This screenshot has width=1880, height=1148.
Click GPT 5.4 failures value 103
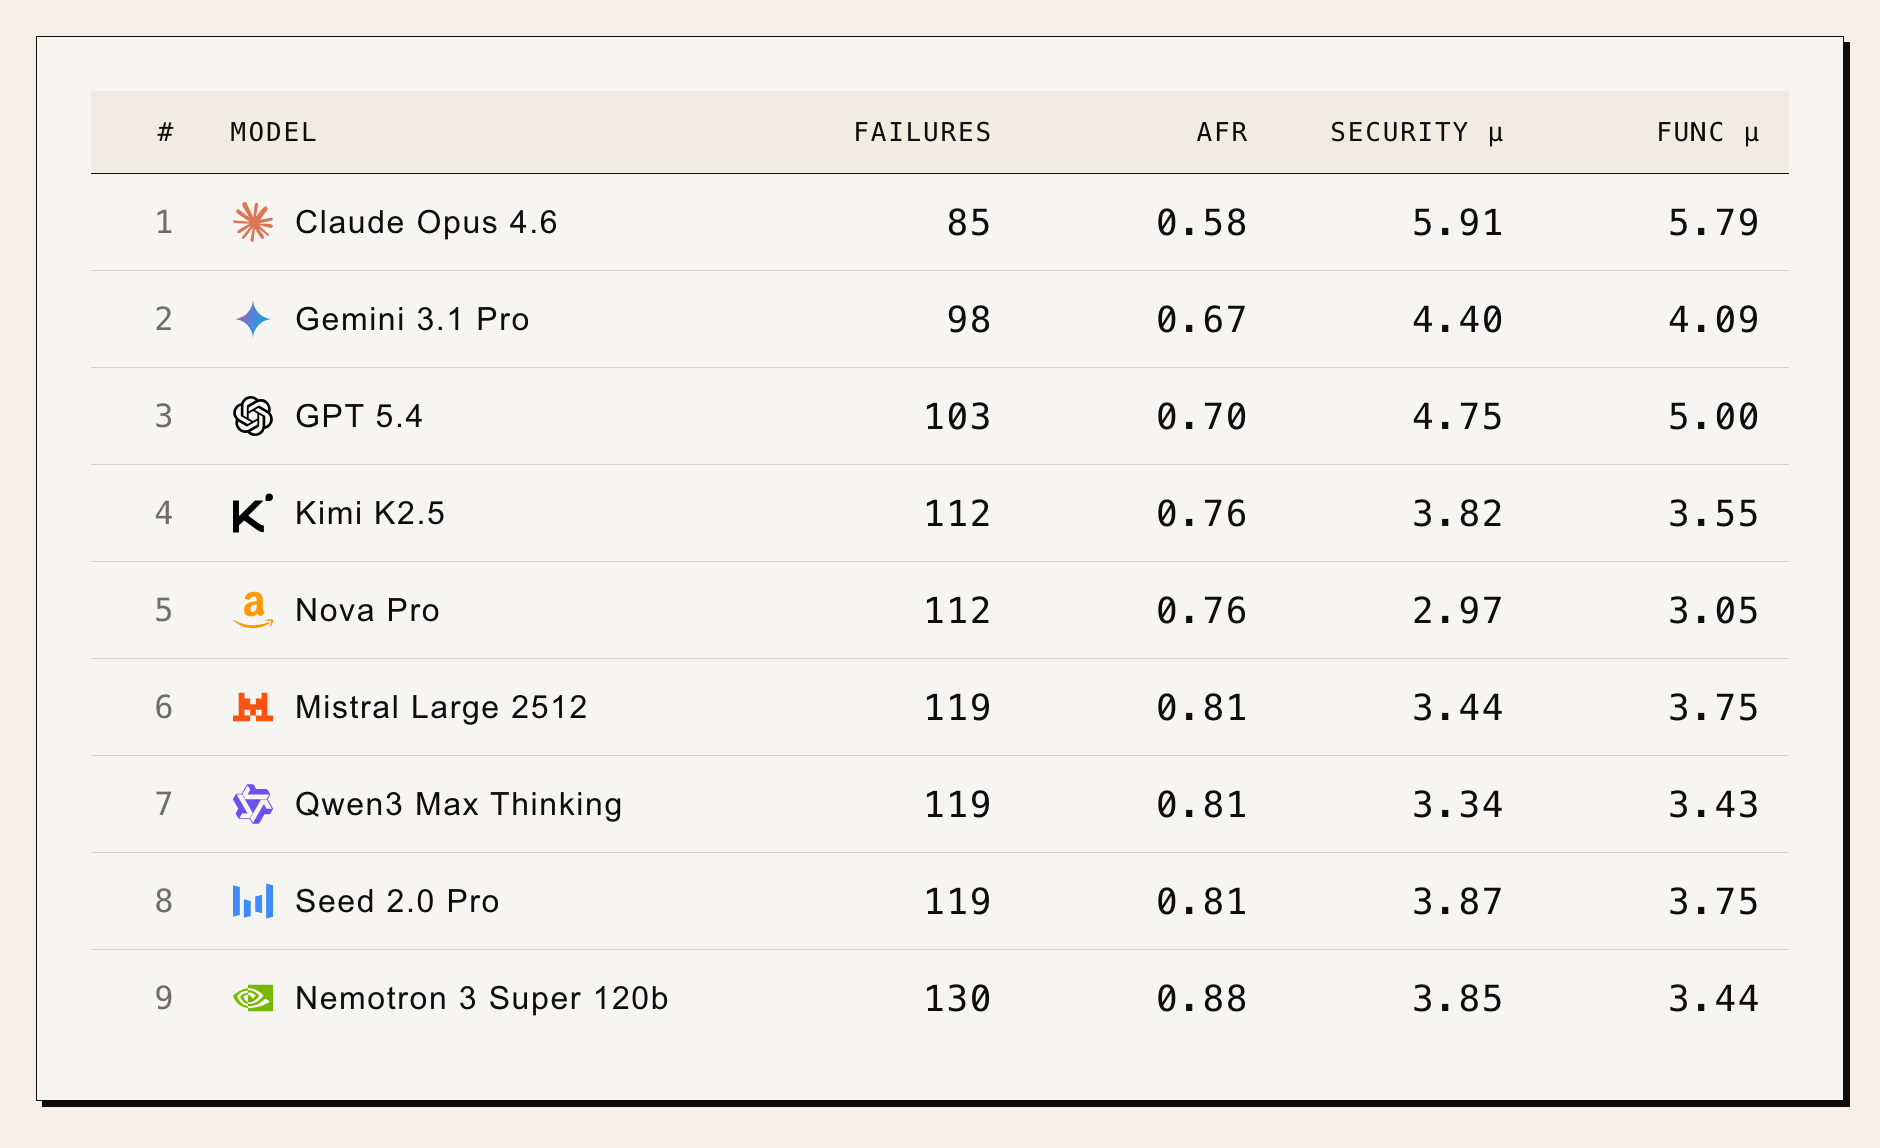(957, 416)
